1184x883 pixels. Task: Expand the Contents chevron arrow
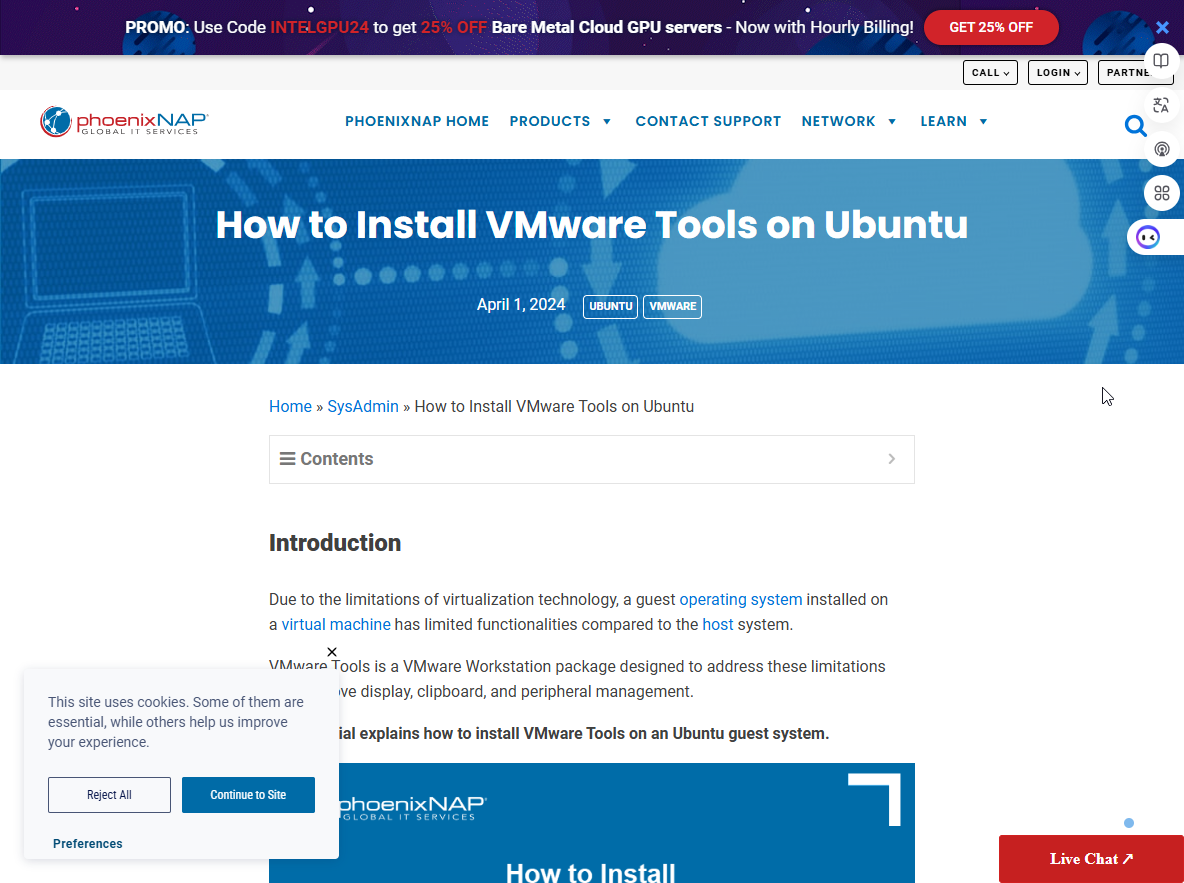point(892,458)
